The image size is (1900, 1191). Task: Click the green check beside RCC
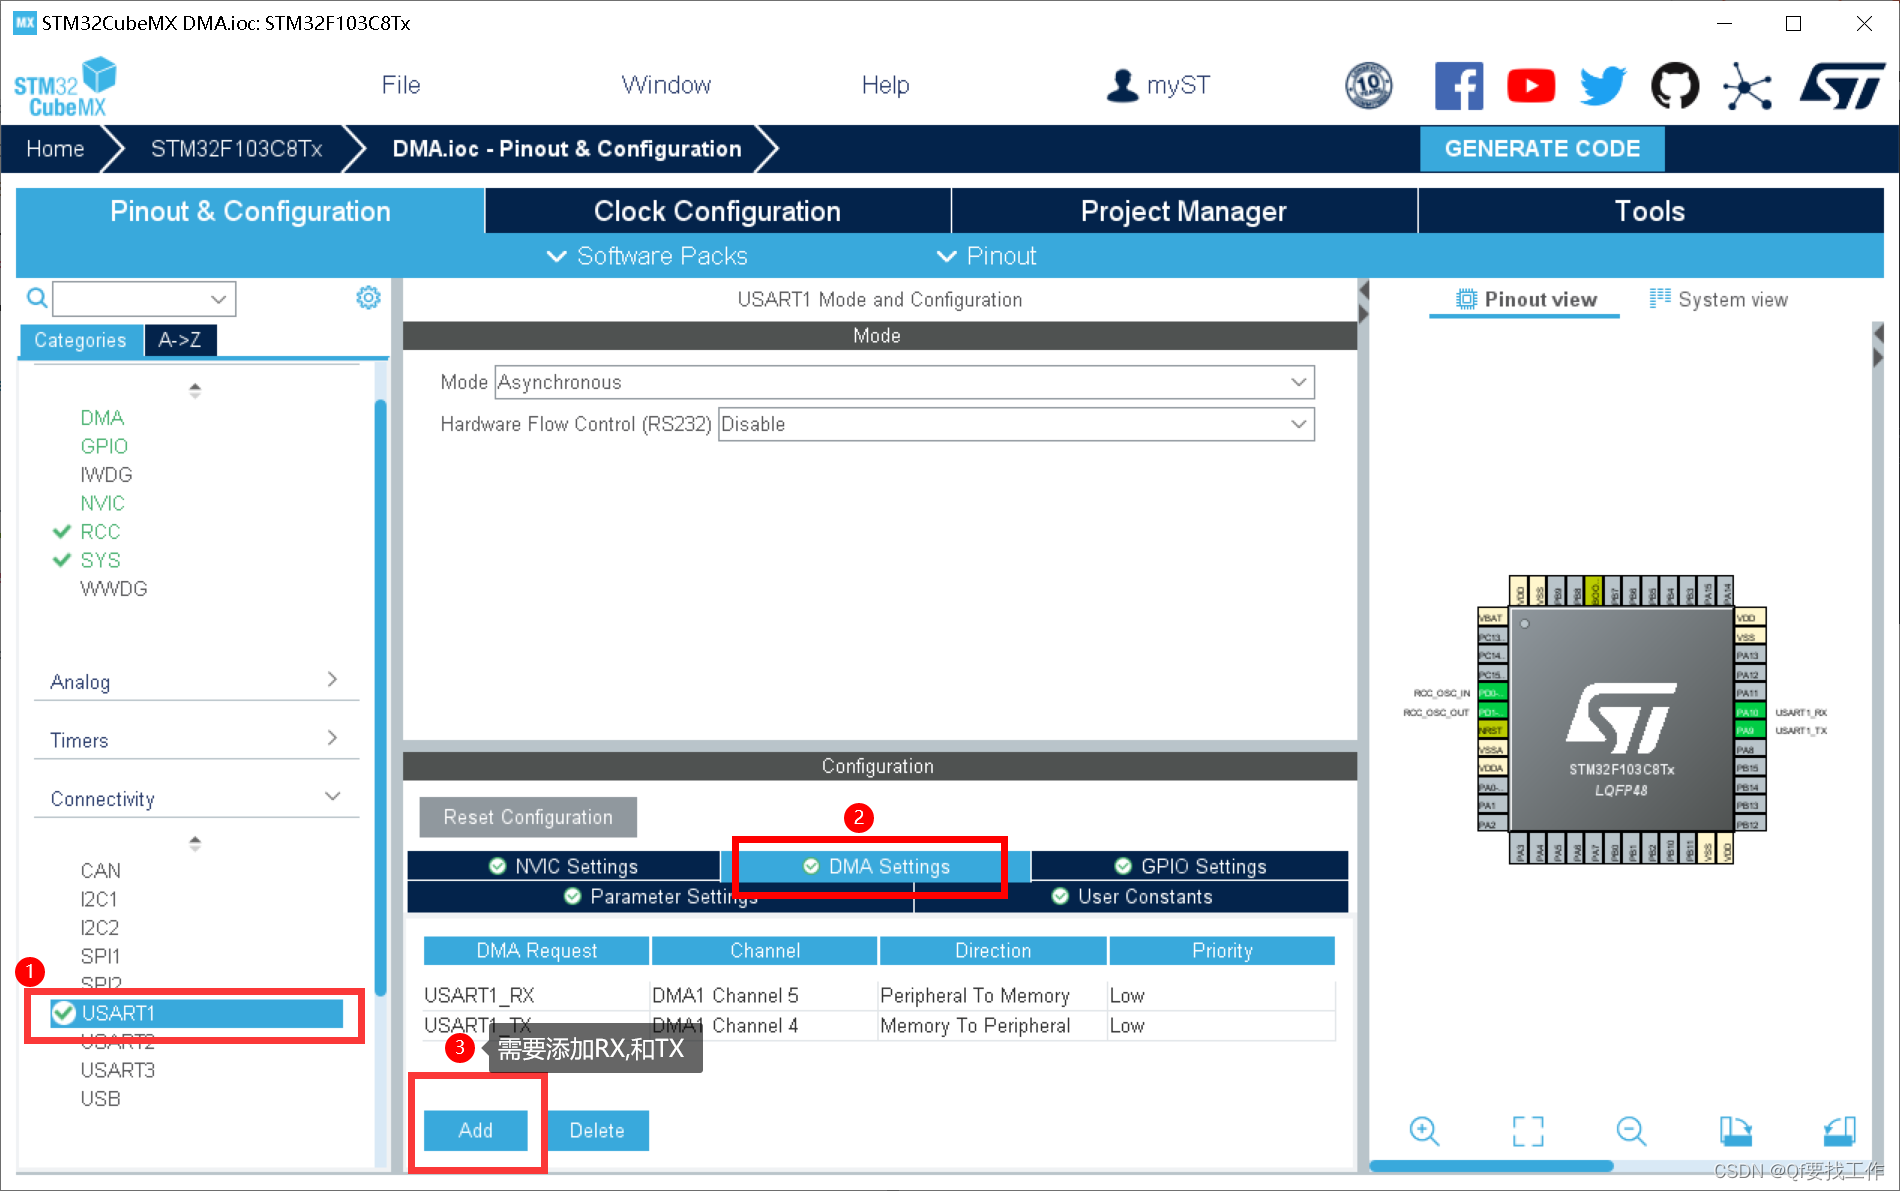point(62,531)
